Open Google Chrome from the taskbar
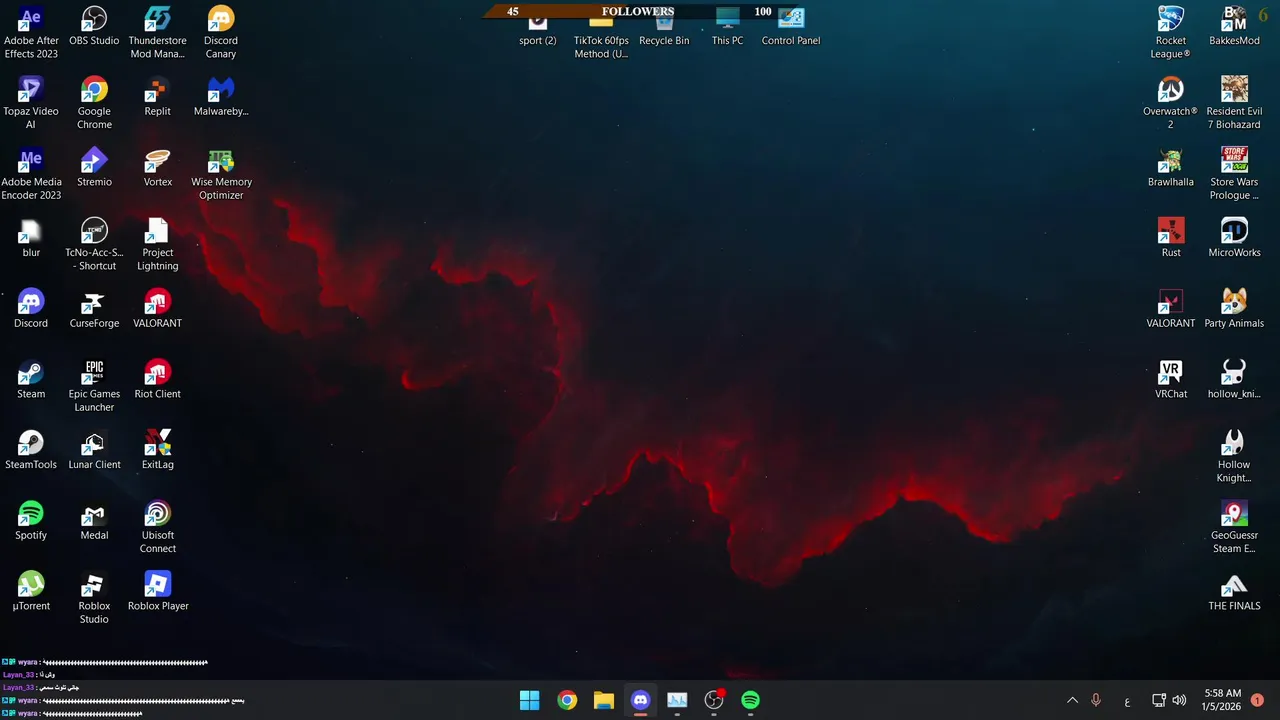 point(567,700)
